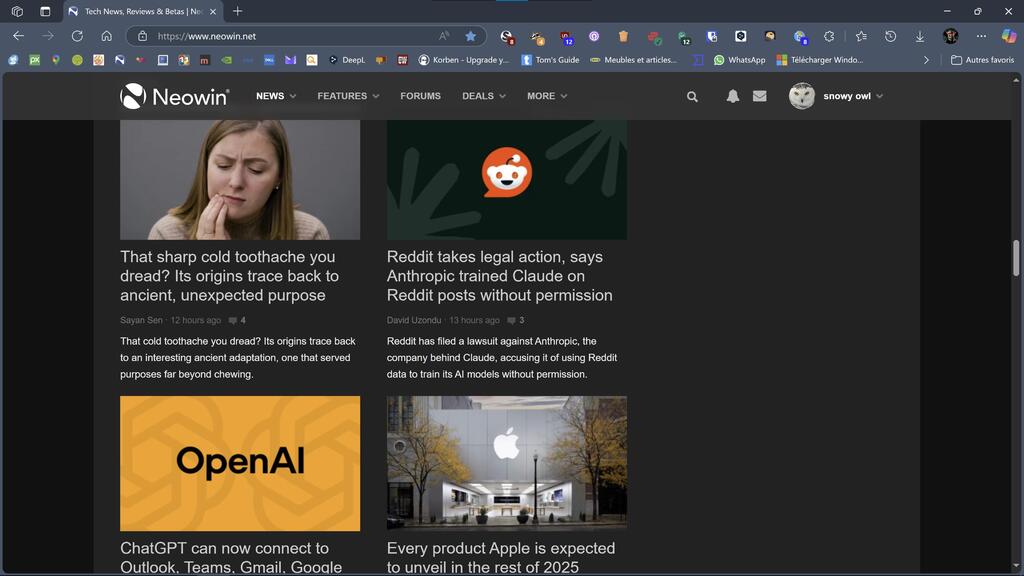The image size is (1024, 576).
Task: Open the FORUMS page
Action: pos(421,96)
